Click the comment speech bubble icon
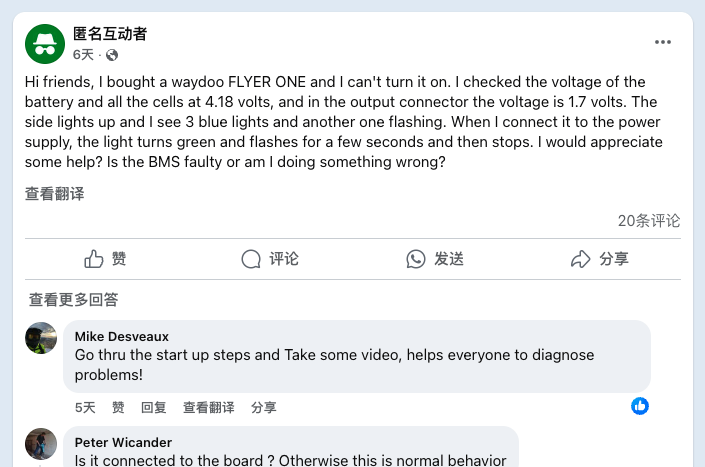Image resolution: width=705 pixels, height=467 pixels. coord(251,259)
